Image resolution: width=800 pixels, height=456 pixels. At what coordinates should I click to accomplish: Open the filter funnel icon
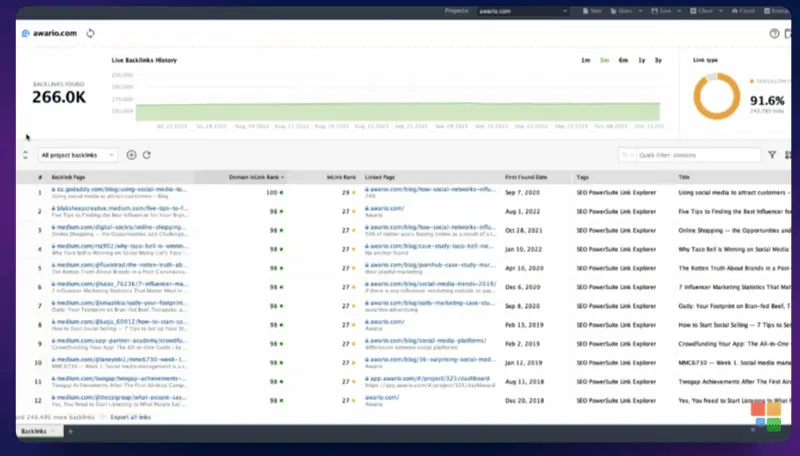(x=772, y=155)
